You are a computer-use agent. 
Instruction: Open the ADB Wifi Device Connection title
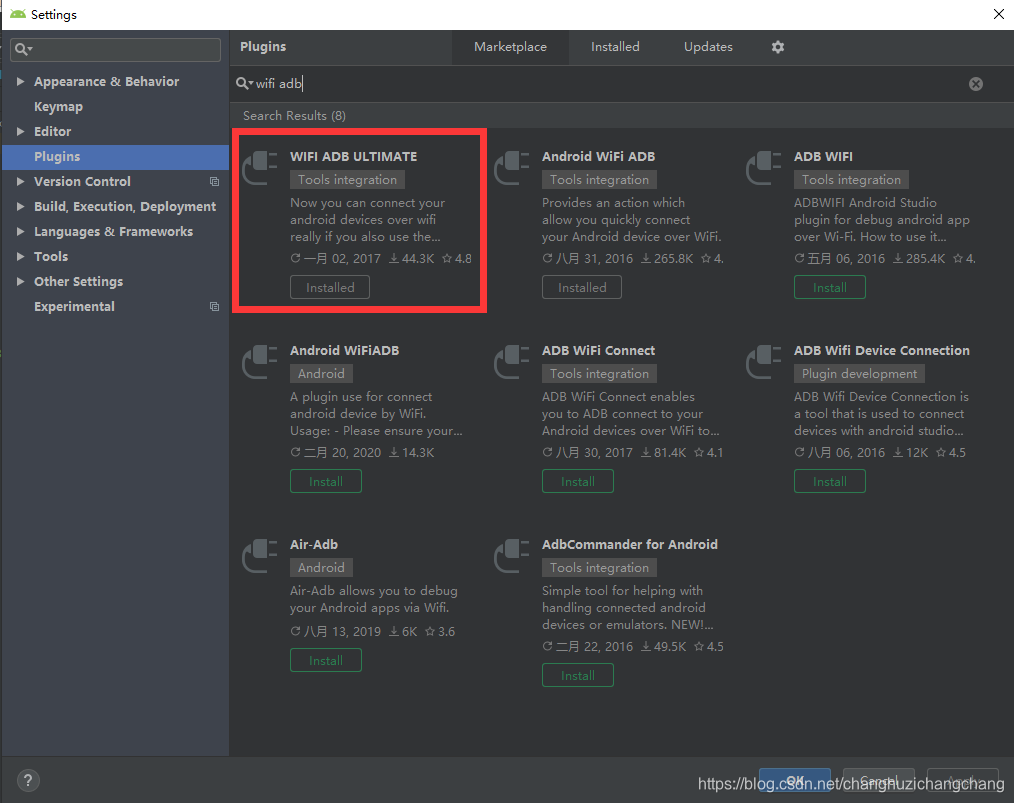881,350
